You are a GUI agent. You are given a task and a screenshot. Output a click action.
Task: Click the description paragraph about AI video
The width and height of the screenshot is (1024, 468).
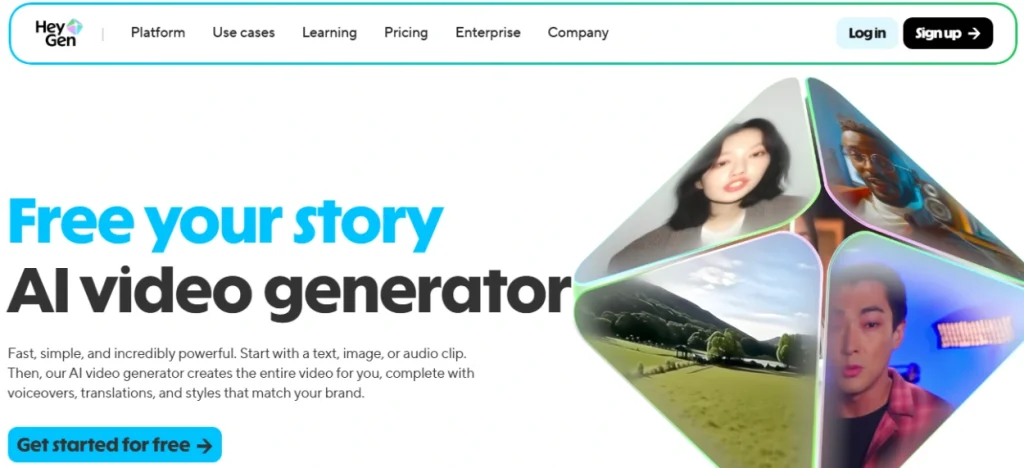point(241,374)
